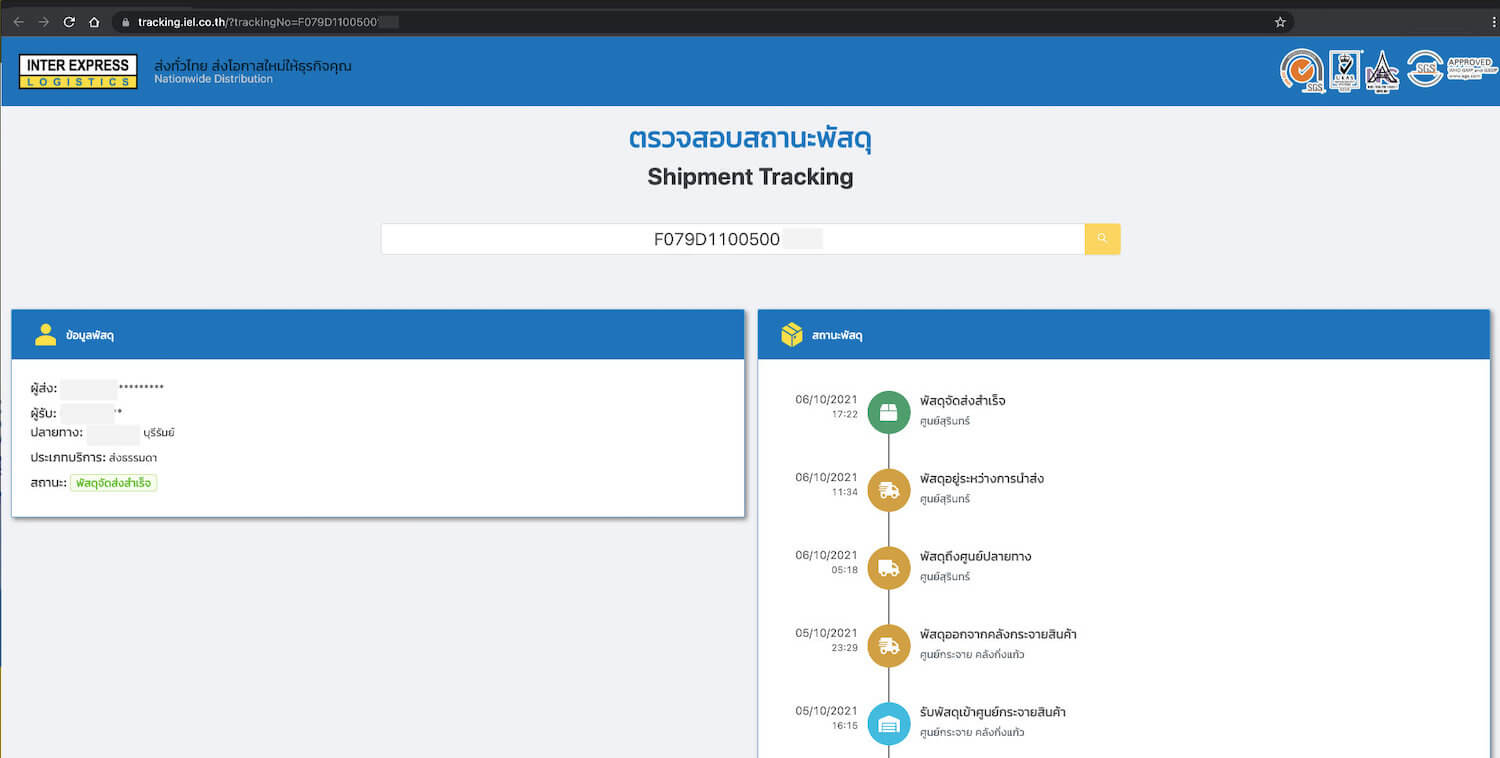Click the blue warehouse icon at 16:15

888,724
